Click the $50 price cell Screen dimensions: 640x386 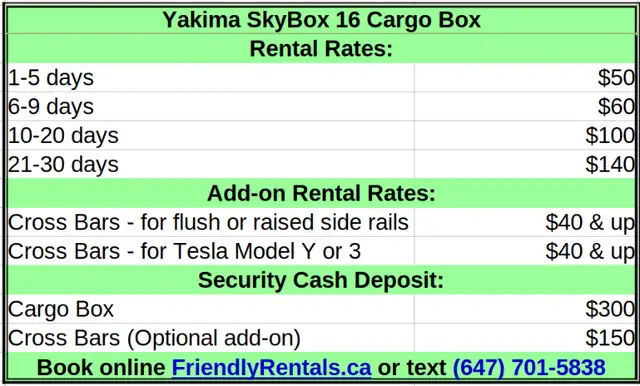point(525,78)
